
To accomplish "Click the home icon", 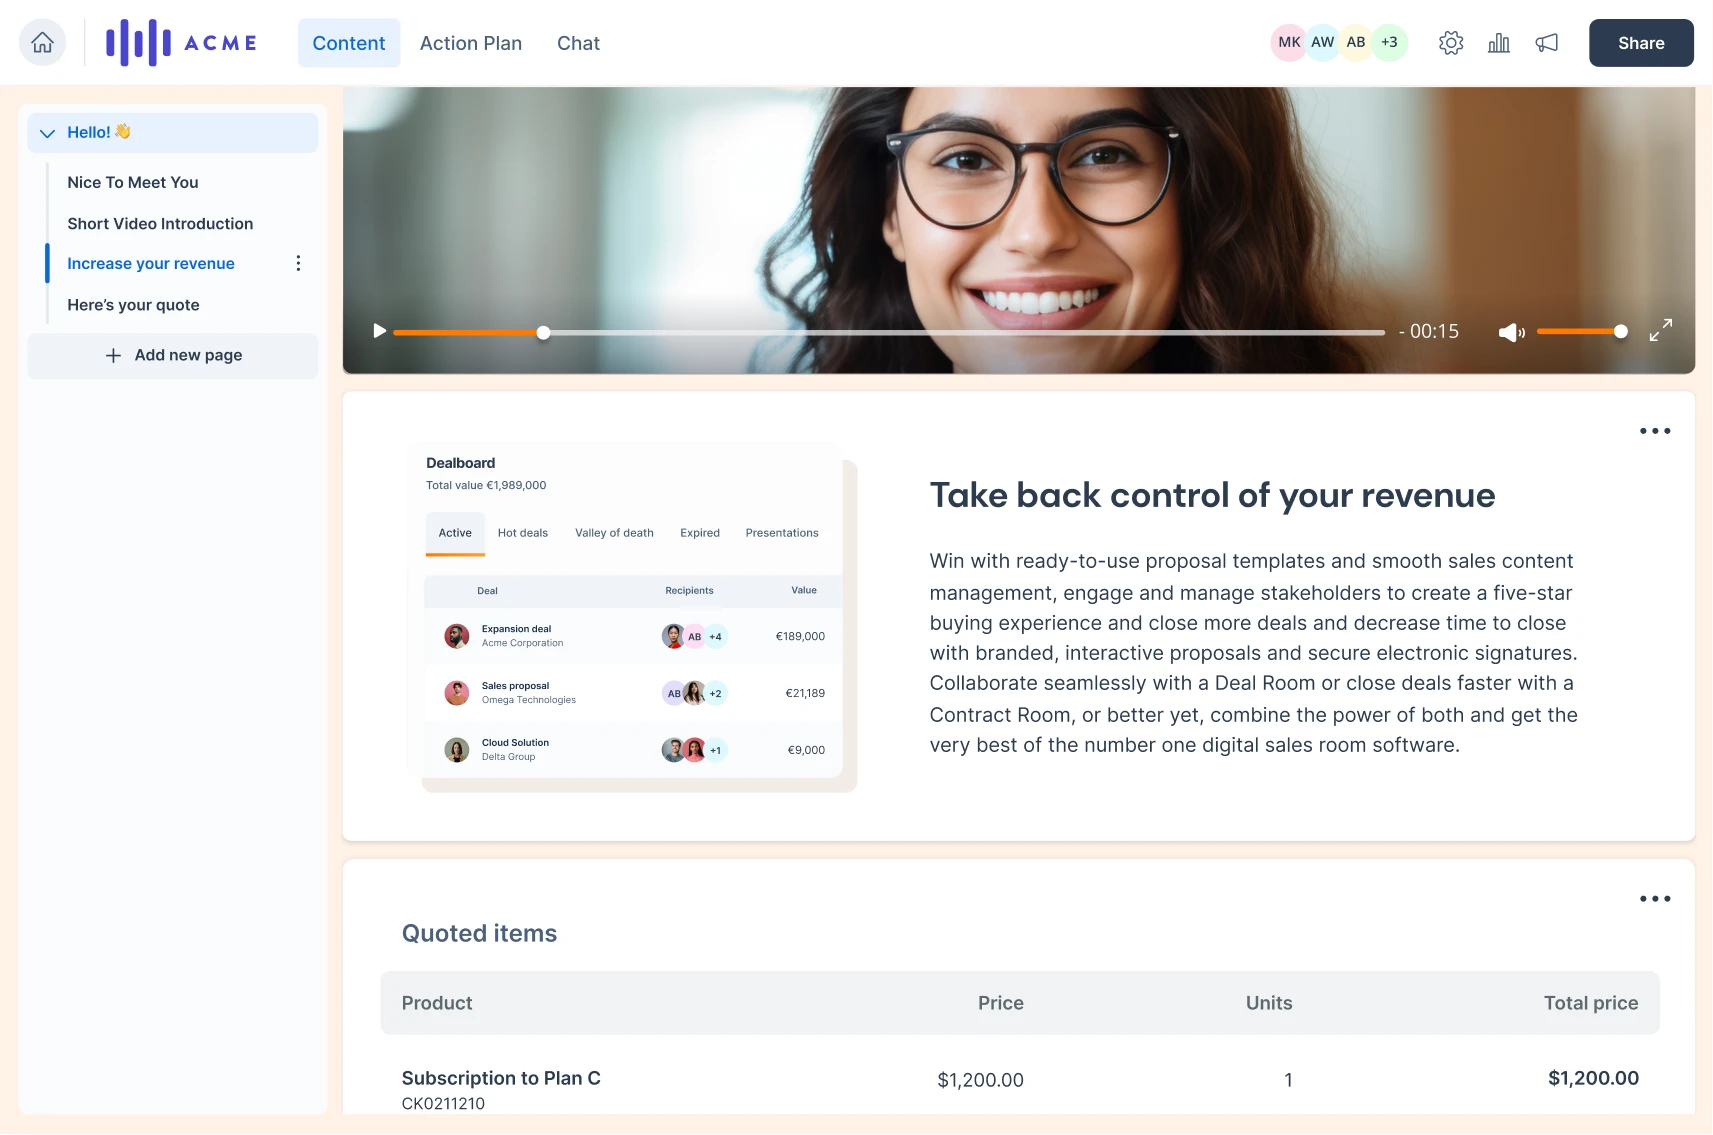I will 42,42.
